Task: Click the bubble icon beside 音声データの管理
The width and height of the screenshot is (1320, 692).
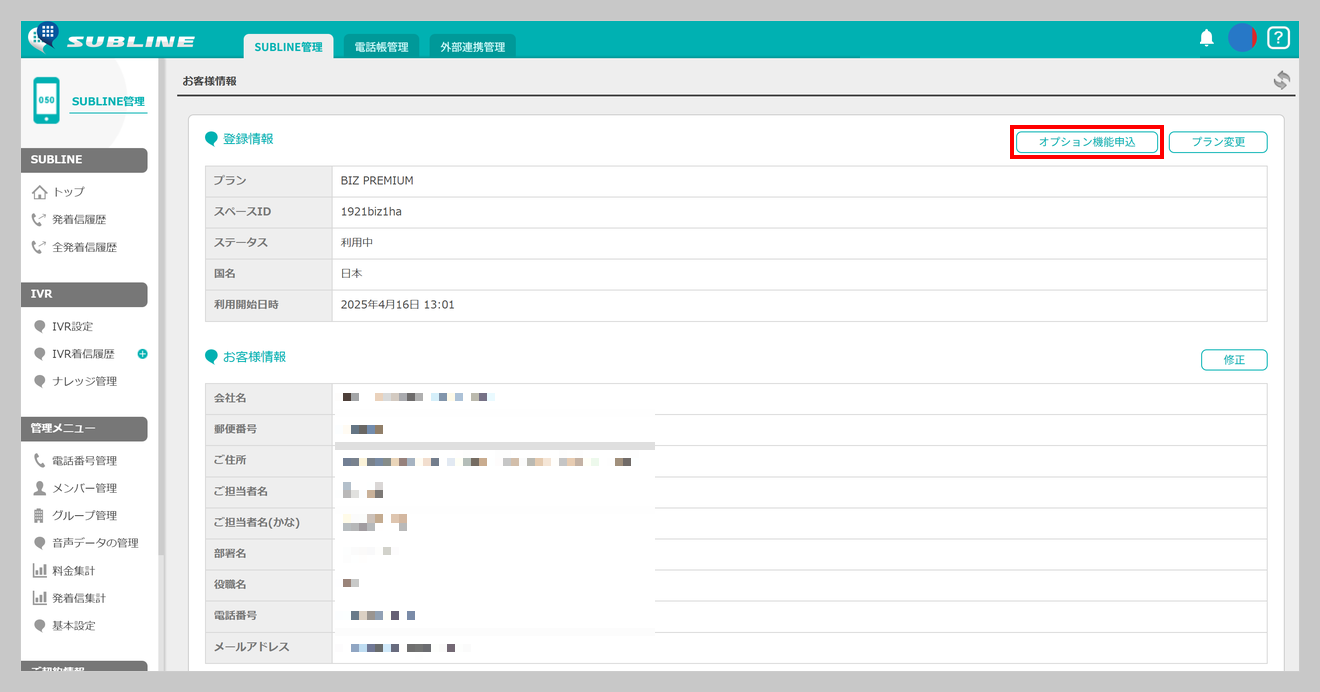Action: [40, 543]
